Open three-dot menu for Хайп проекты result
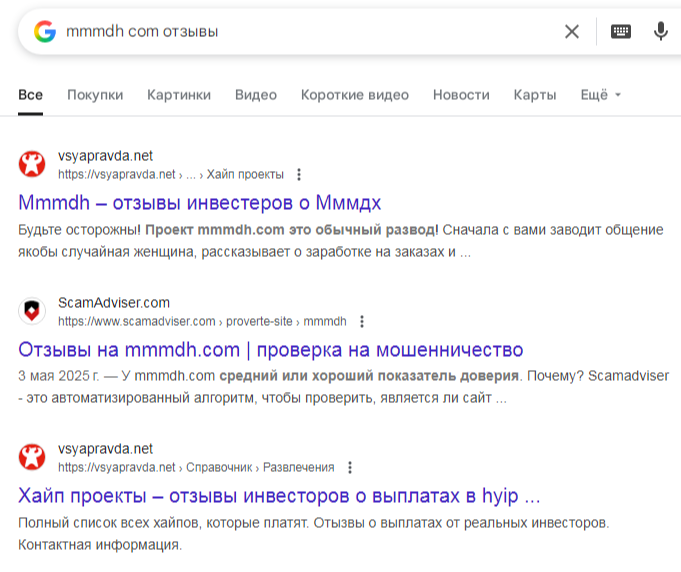This screenshot has width=681, height=572. click(350, 467)
